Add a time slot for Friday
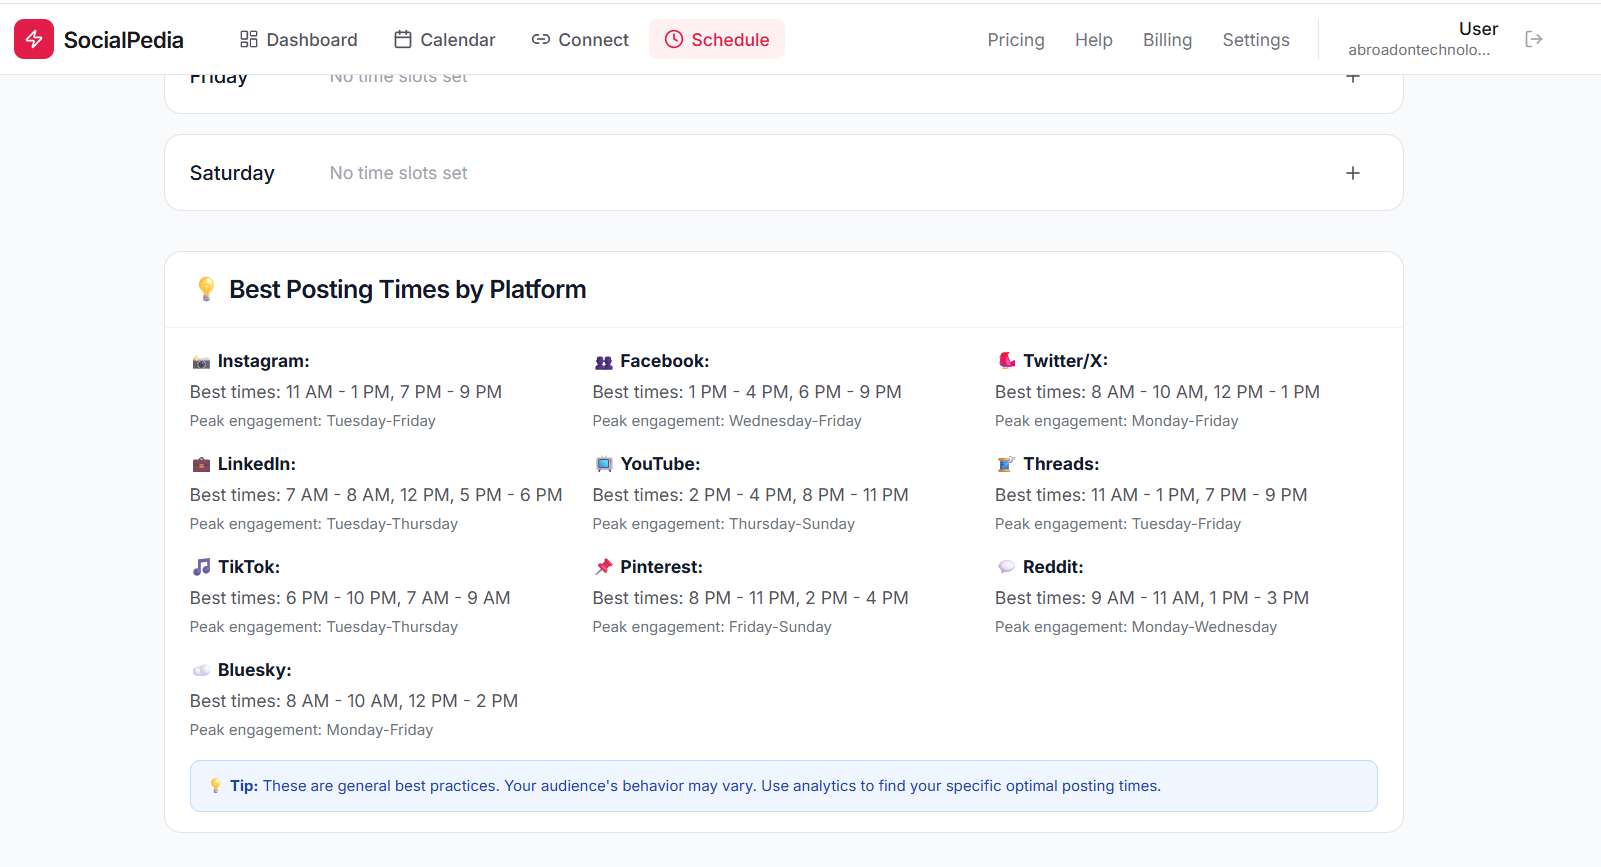This screenshot has width=1601, height=867. [1352, 78]
